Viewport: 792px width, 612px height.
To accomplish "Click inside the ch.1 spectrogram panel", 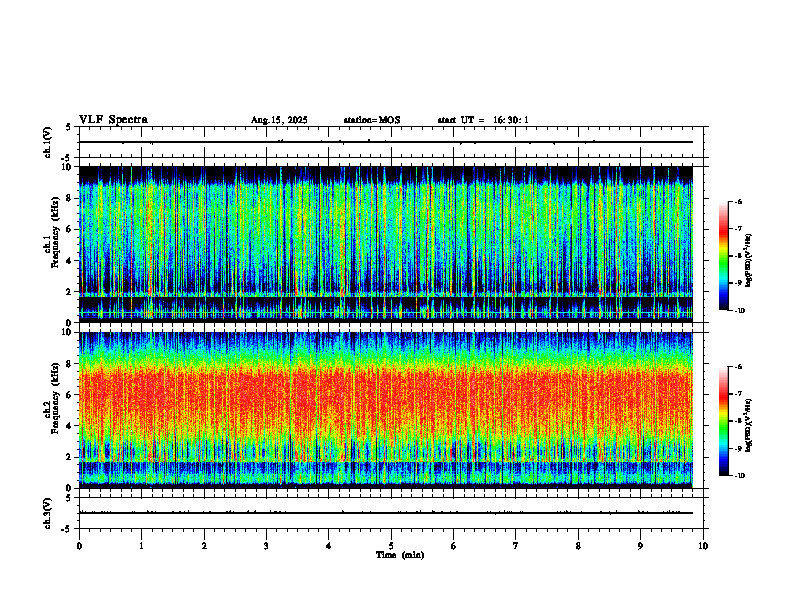I will click(386, 244).
